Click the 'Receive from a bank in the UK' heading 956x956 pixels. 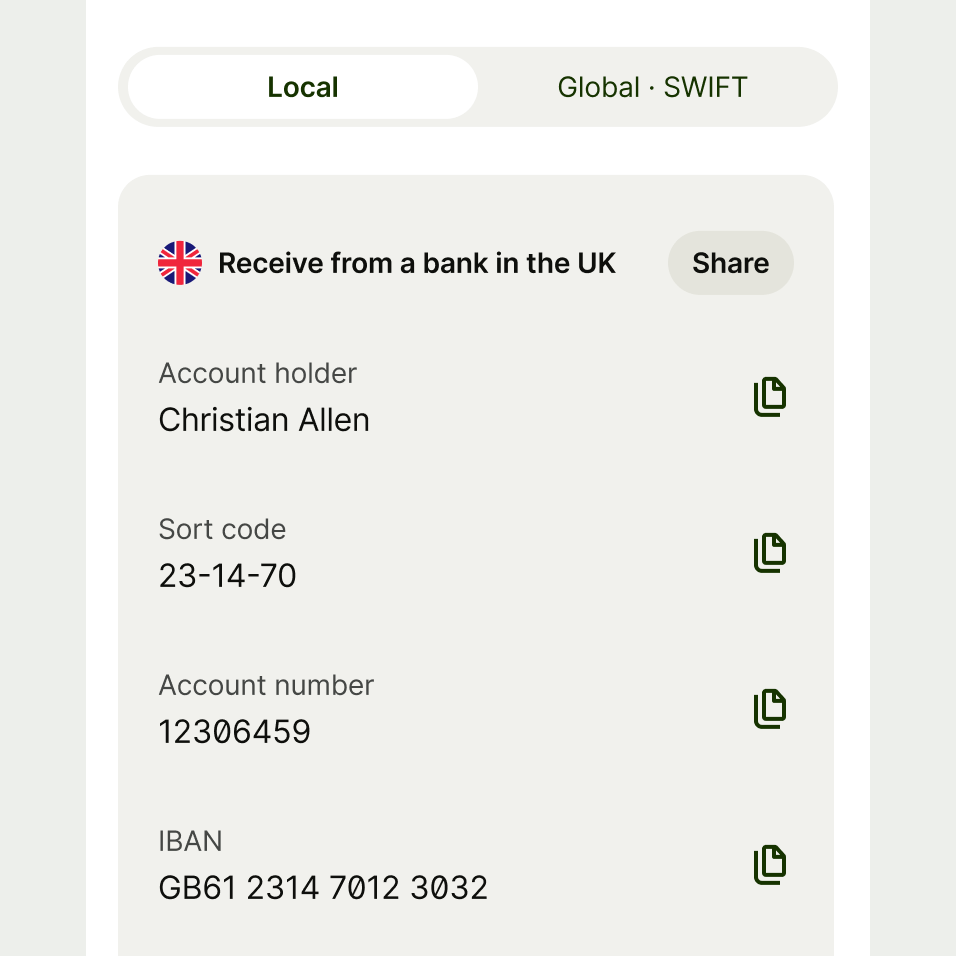tap(417, 263)
